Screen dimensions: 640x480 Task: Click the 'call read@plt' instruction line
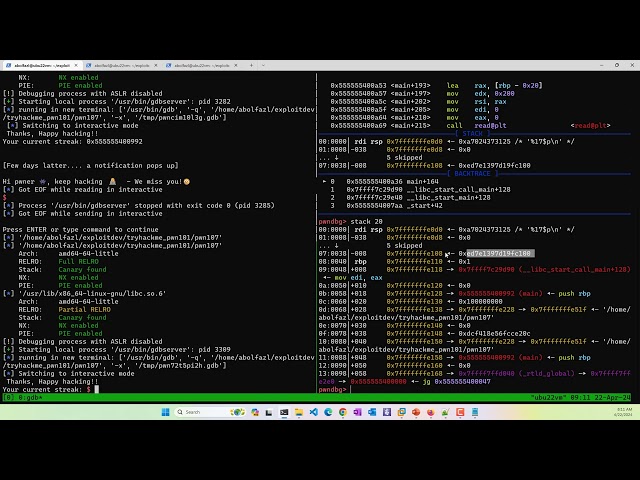point(470,126)
